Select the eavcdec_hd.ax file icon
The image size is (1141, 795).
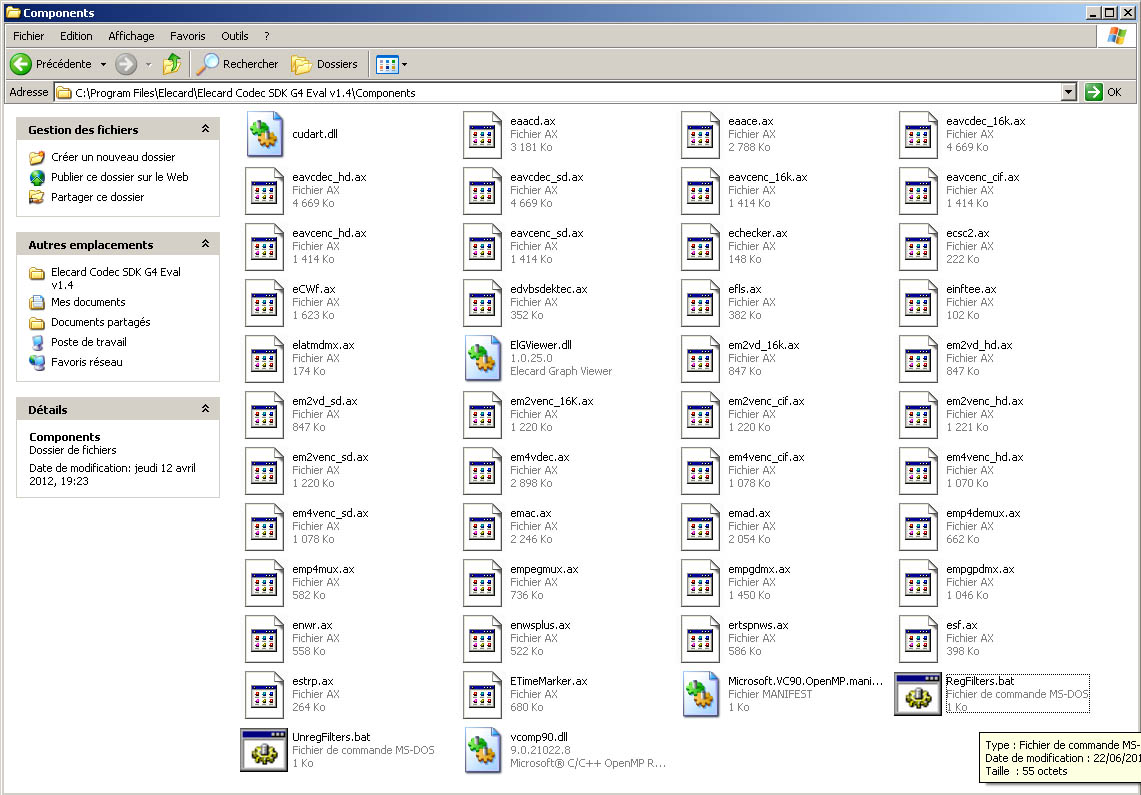264,190
